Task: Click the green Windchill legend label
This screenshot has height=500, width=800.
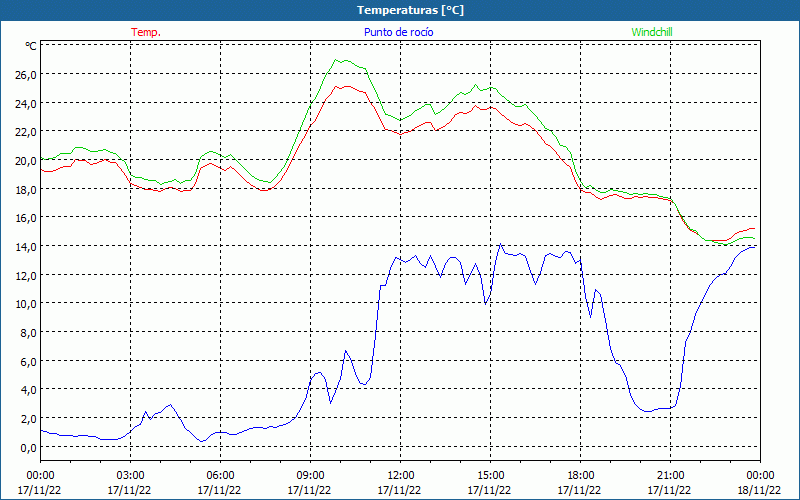Action: [x=652, y=32]
